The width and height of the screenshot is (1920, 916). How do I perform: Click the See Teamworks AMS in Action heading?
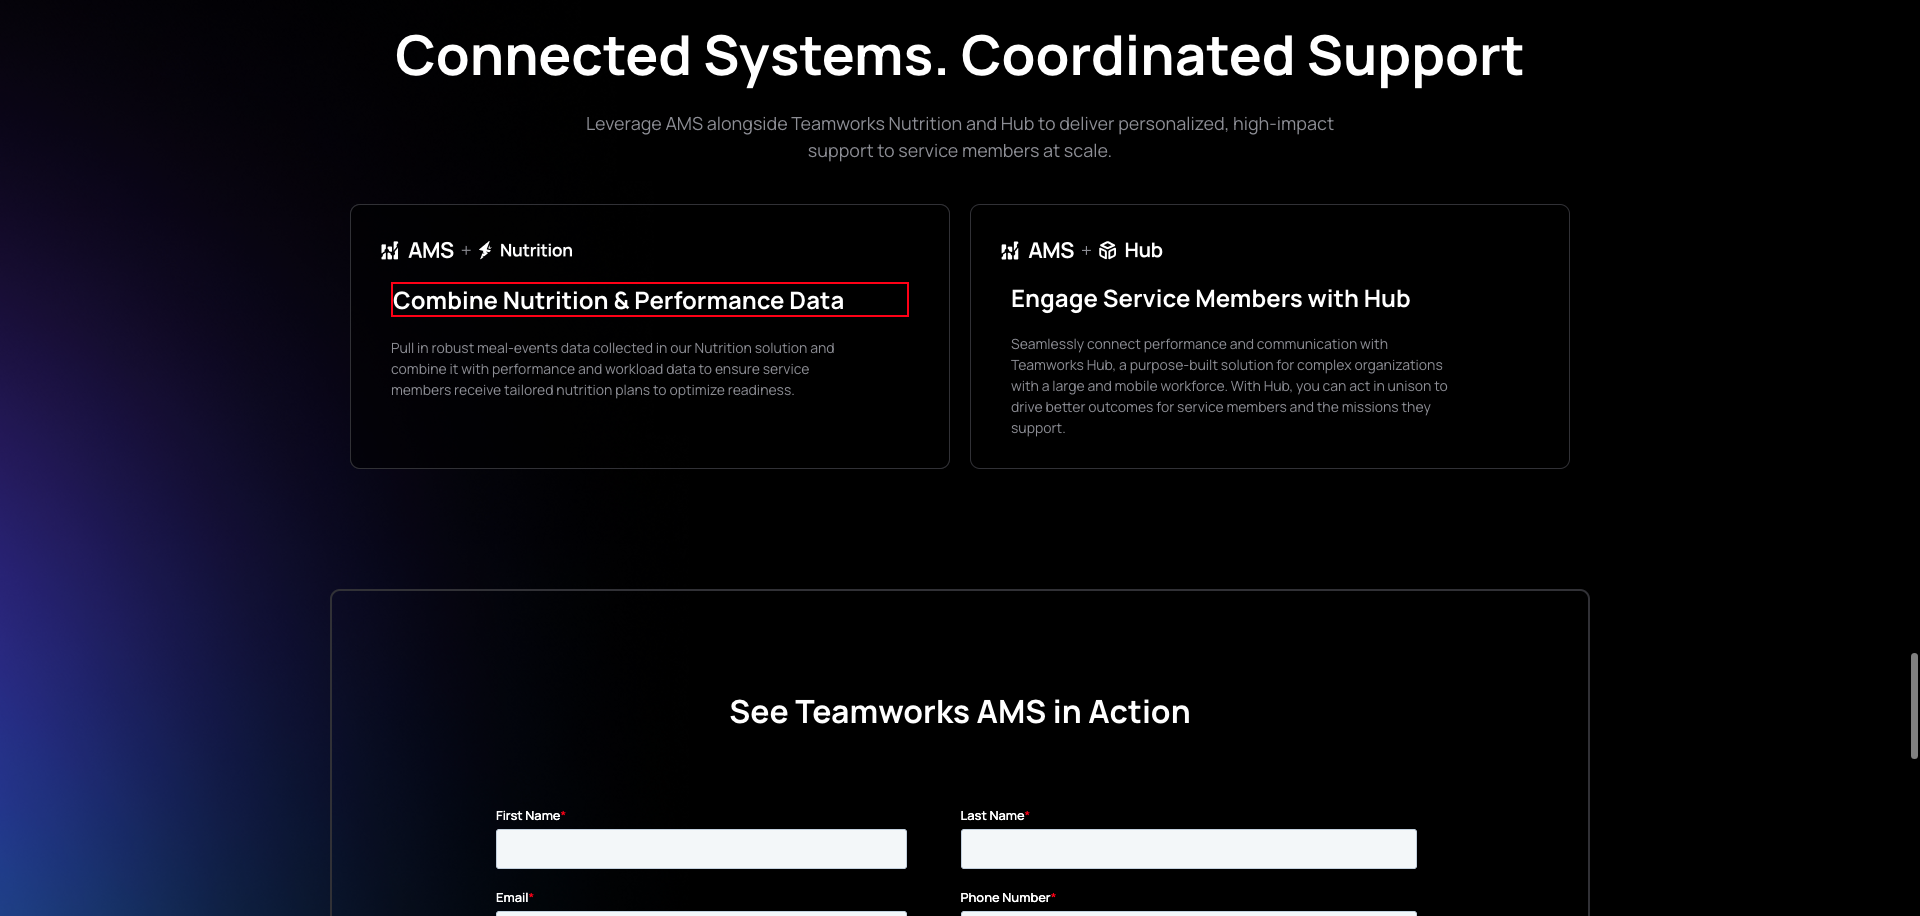(960, 712)
